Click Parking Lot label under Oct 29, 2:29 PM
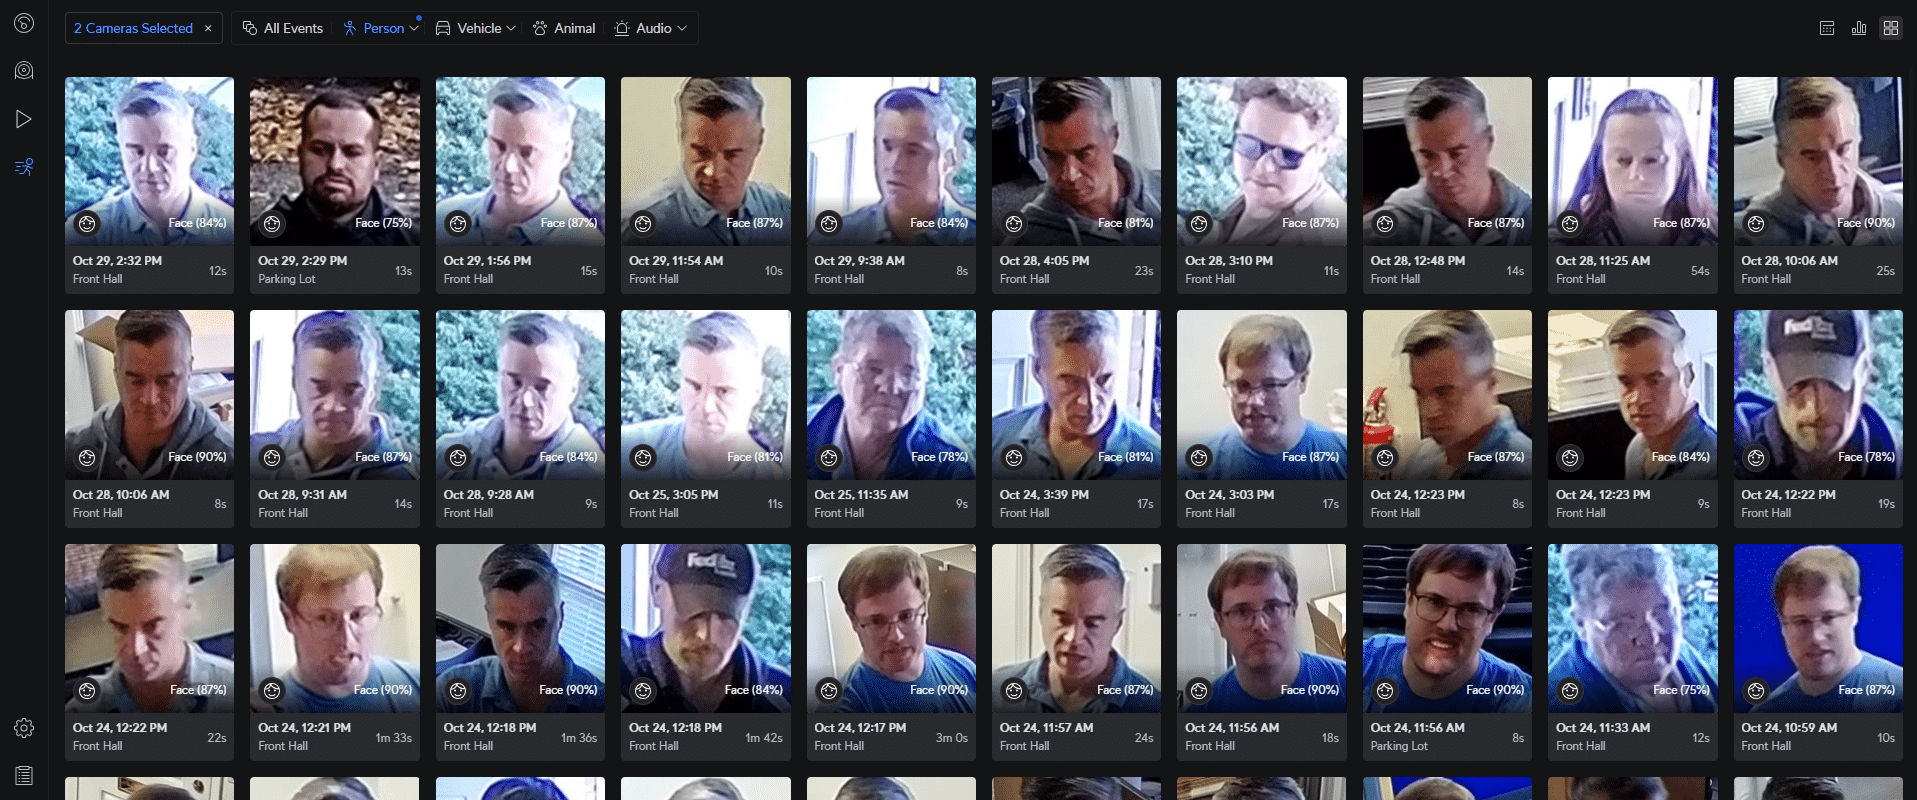Viewport: 1917px width, 800px height. pyautogui.click(x=287, y=279)
